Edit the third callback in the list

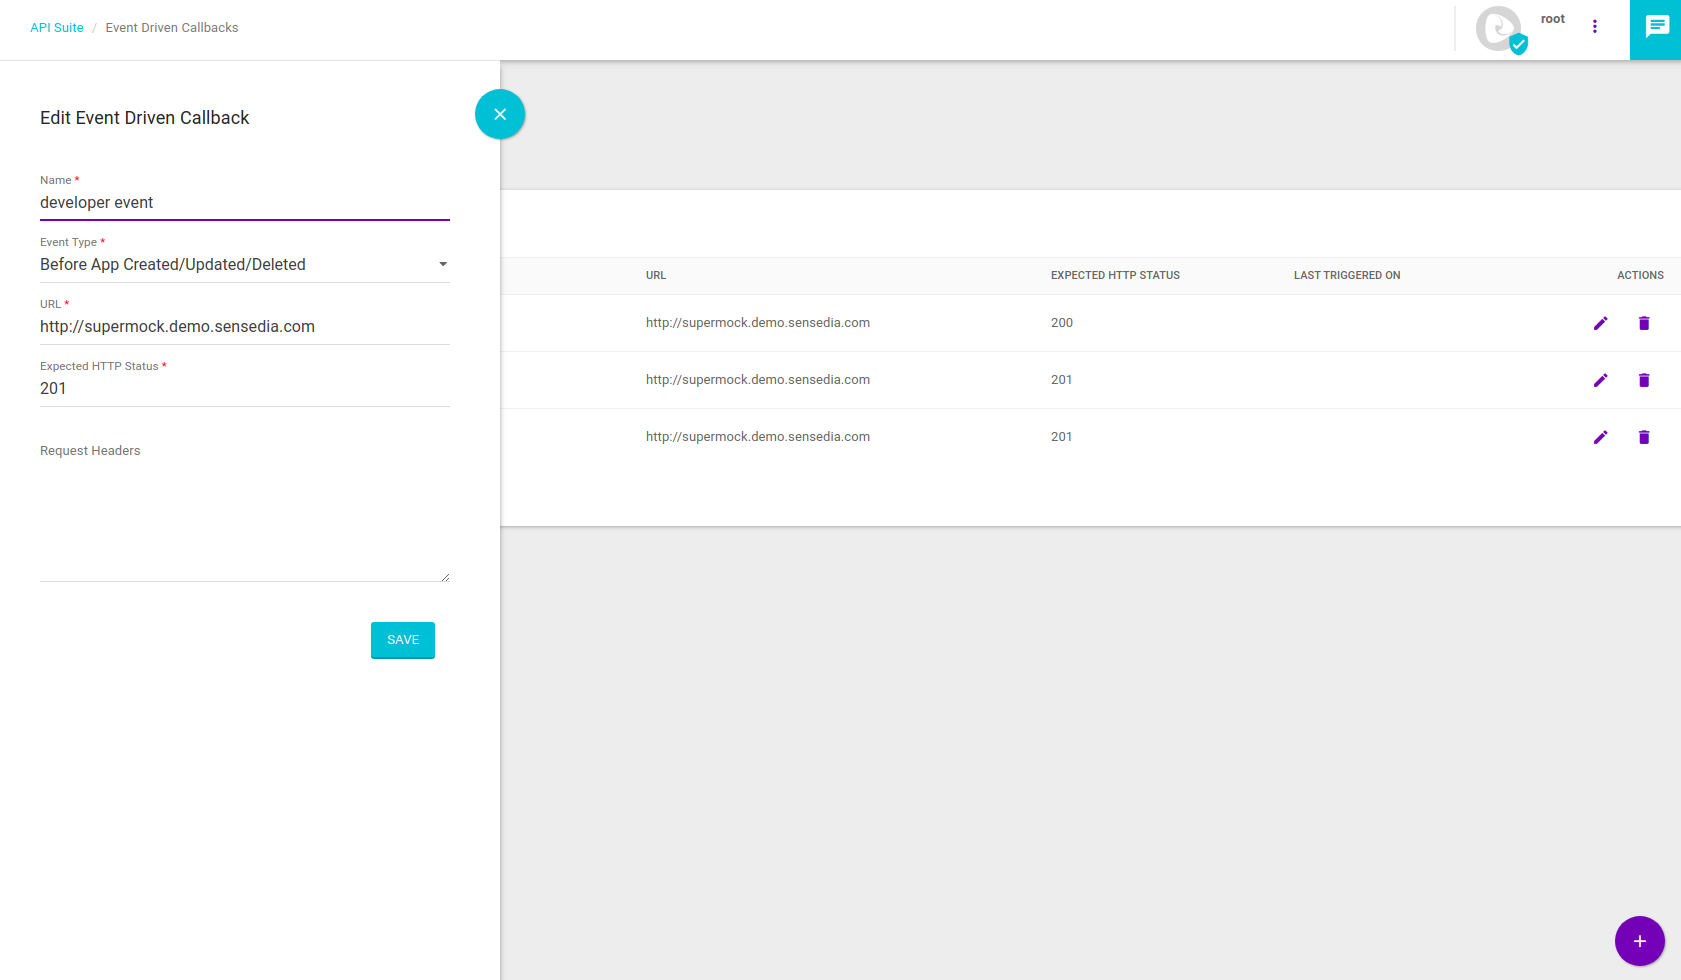(1600, 437)
